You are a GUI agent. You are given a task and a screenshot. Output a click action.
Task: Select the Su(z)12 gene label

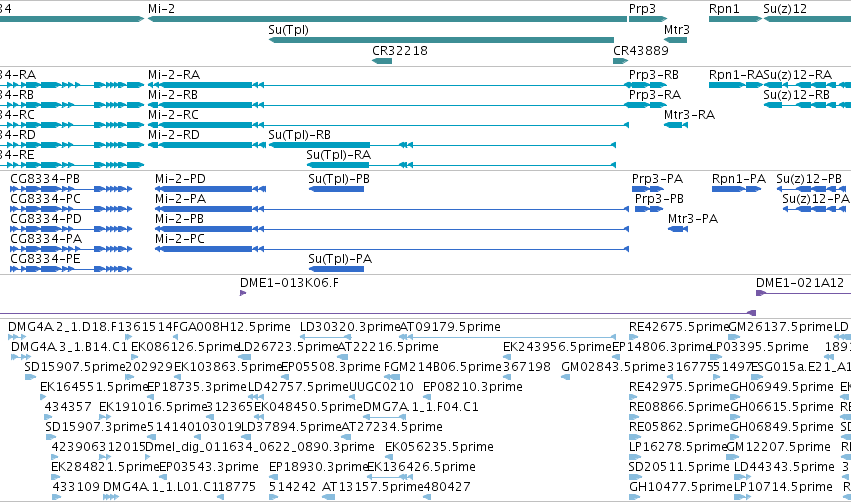point(785,9)
